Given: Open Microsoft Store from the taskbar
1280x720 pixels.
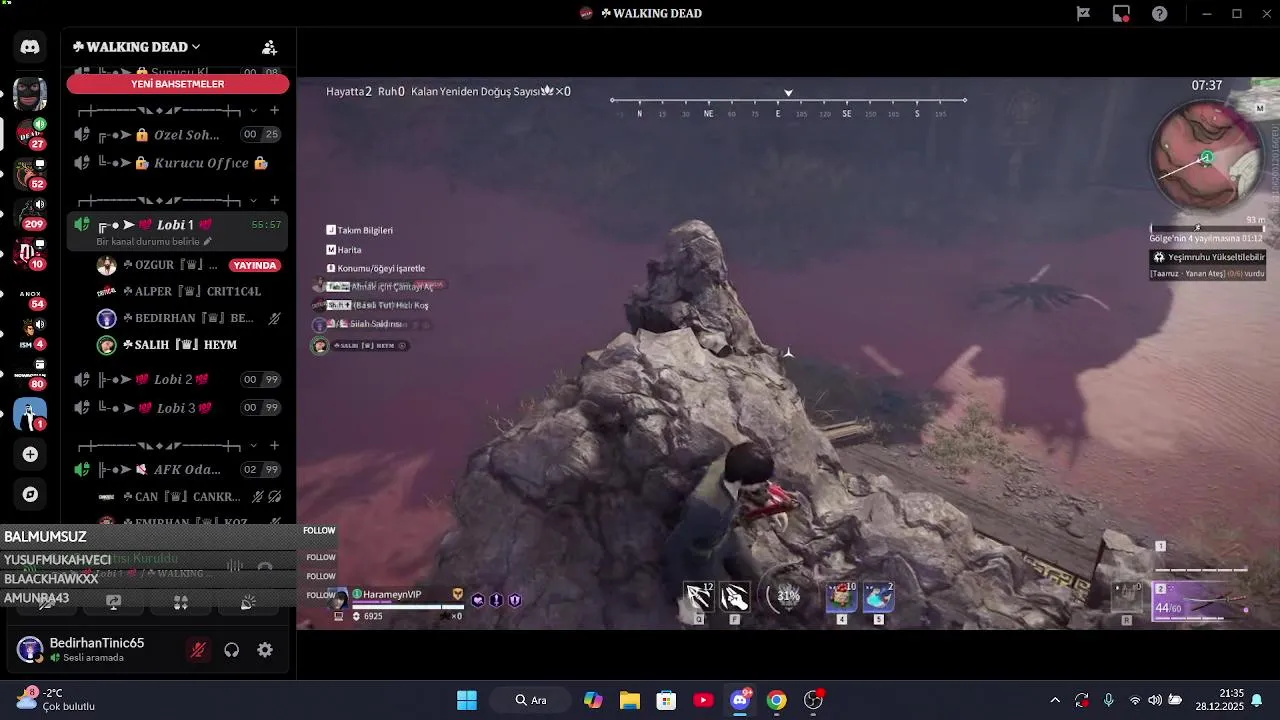Looking at the screenshot, I should (666, 700).
